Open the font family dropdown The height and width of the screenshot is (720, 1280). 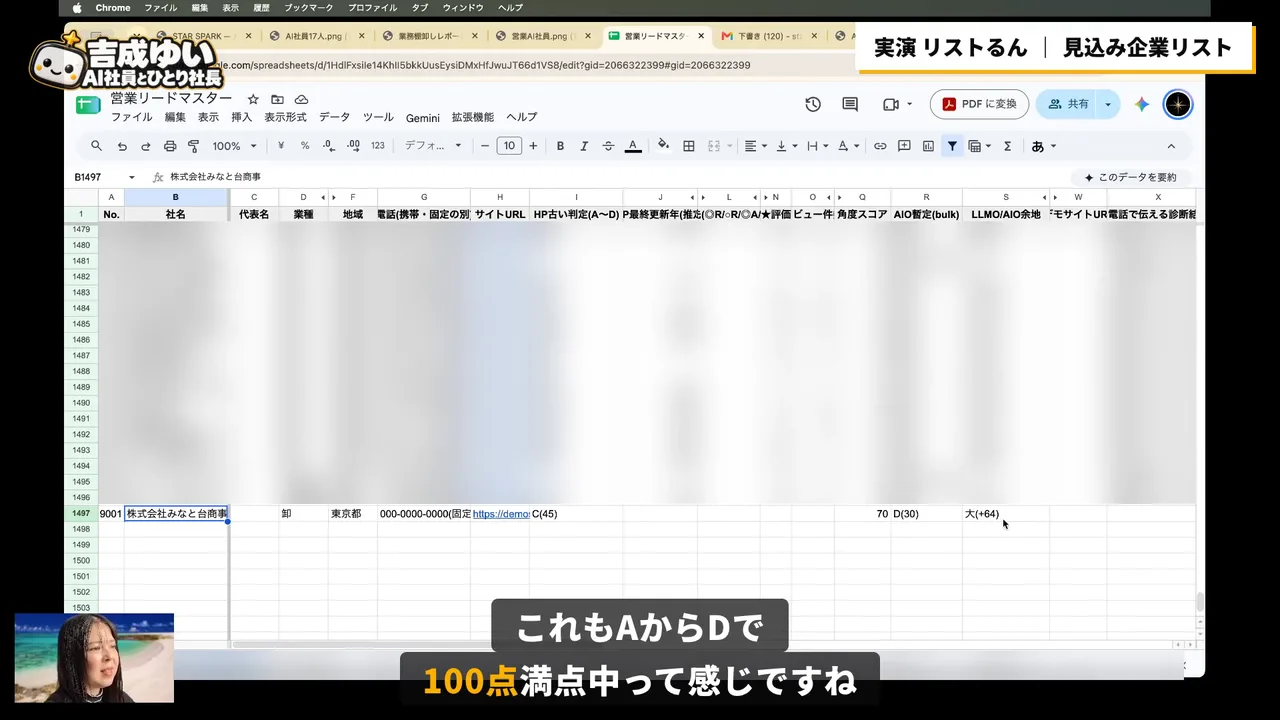point(433,146)
